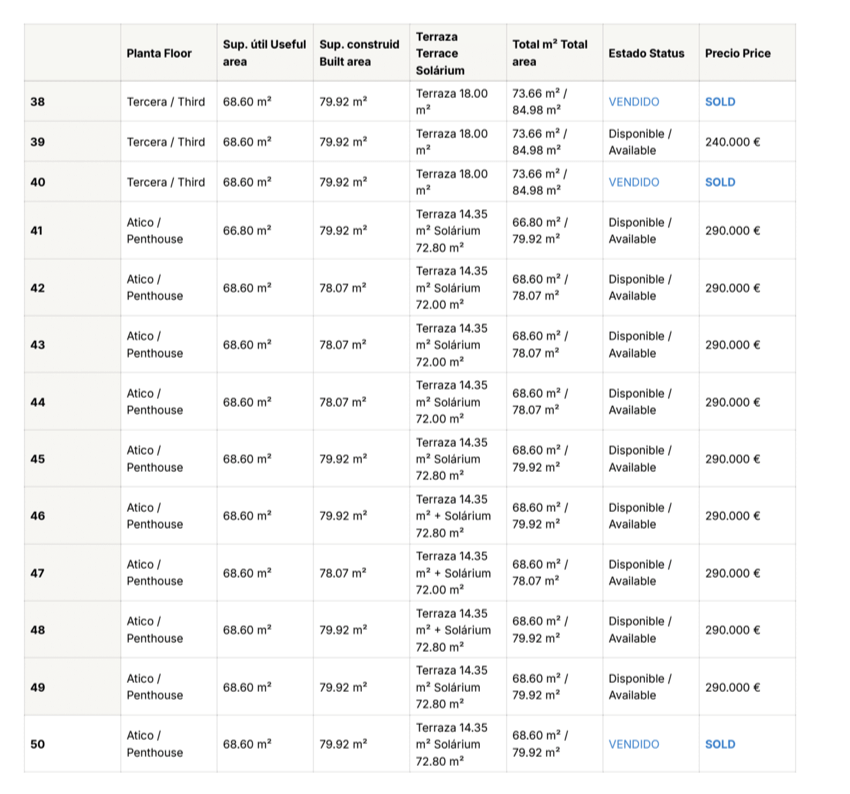Click the Planta Floor column header
850x794 pixels.
pos(159,53)
